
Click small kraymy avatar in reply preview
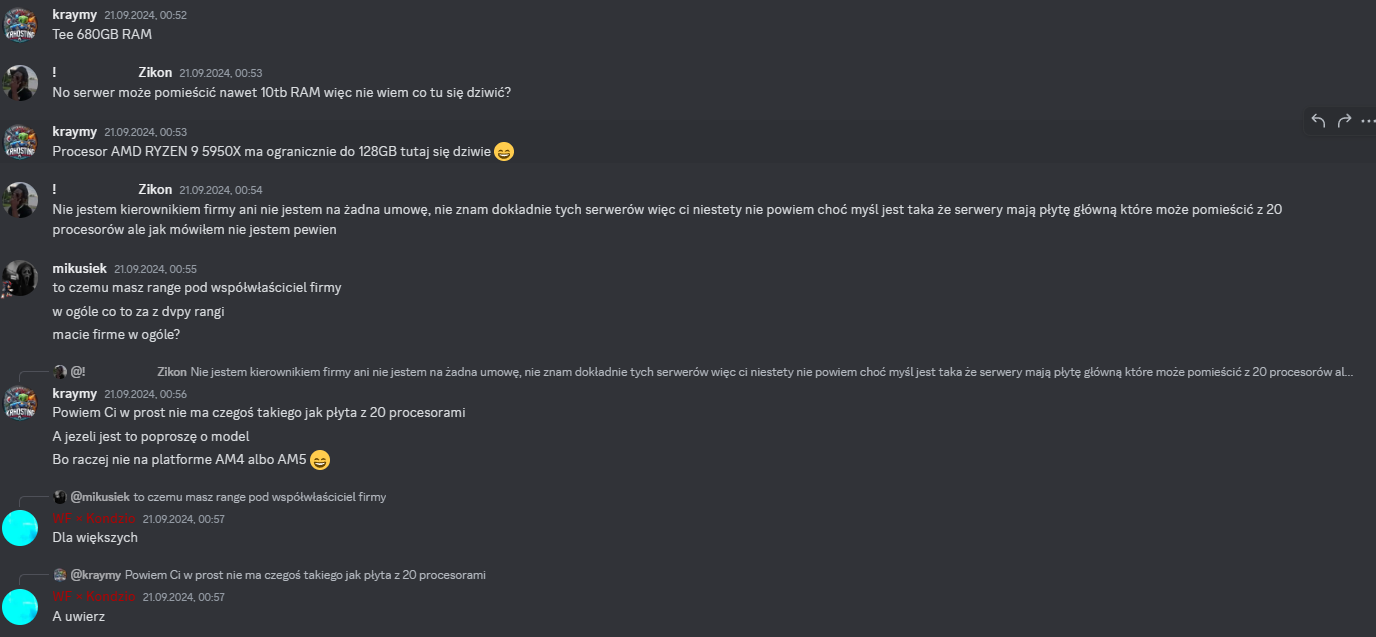coord(60,575)
